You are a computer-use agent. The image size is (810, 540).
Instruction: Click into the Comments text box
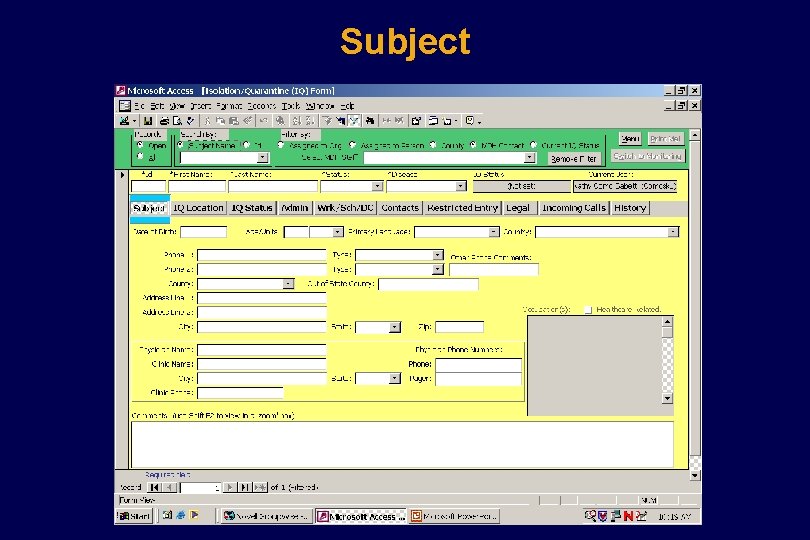(402, 444)
